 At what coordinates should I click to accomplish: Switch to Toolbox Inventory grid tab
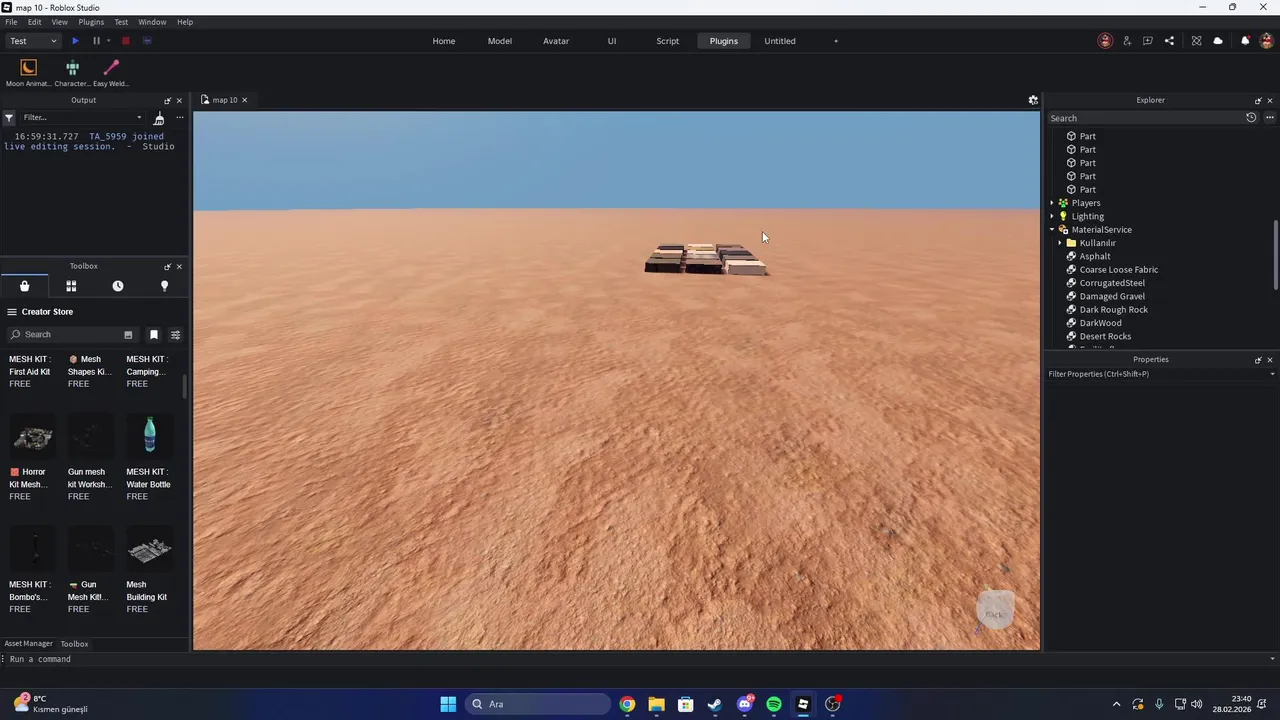[71, 286]
